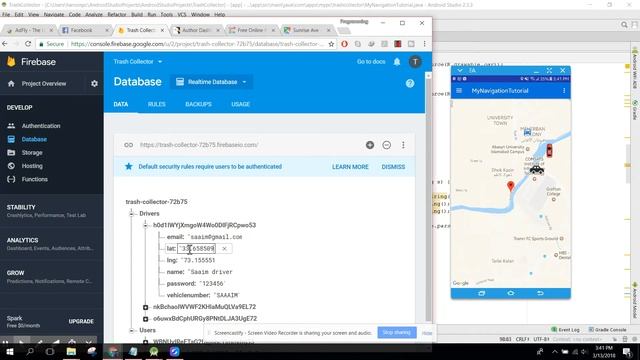640x360 pixels.
Task: Open project settings gear in Firebase sidebar
Action: click(x=94, y=84)
